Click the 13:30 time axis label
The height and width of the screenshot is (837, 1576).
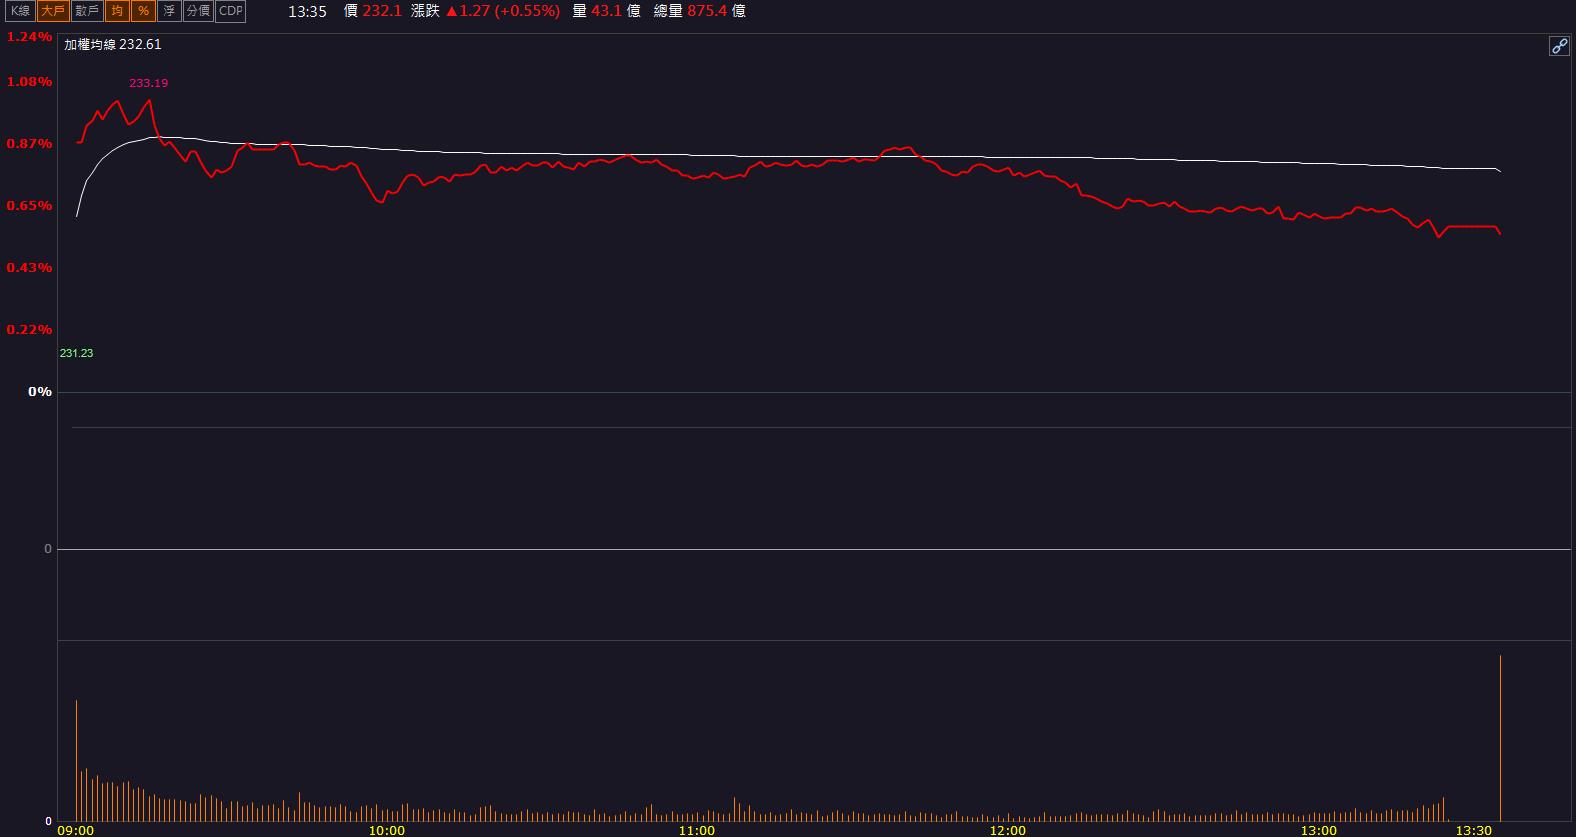pyautogui.click(x=1474, y=830)
